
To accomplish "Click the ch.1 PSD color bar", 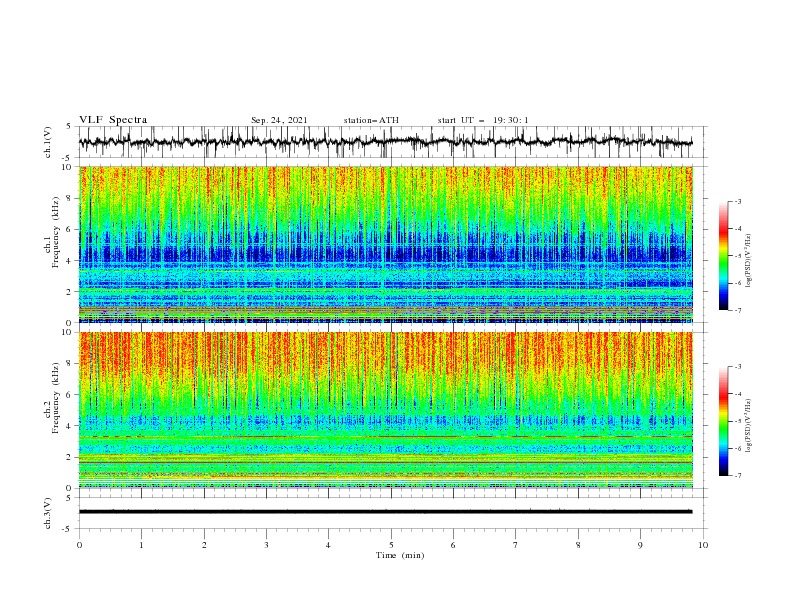I will pos(723,256).
